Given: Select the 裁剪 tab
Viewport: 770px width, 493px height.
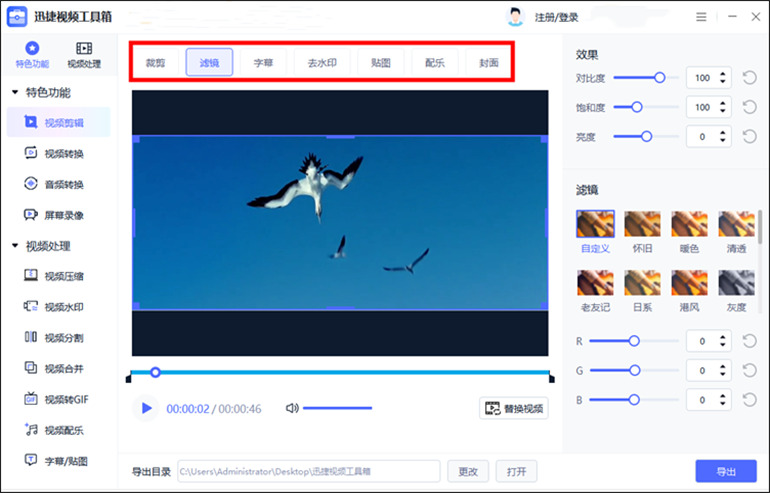Looking at the screenshot, I should pyautogui.click(x=156, y=62).
